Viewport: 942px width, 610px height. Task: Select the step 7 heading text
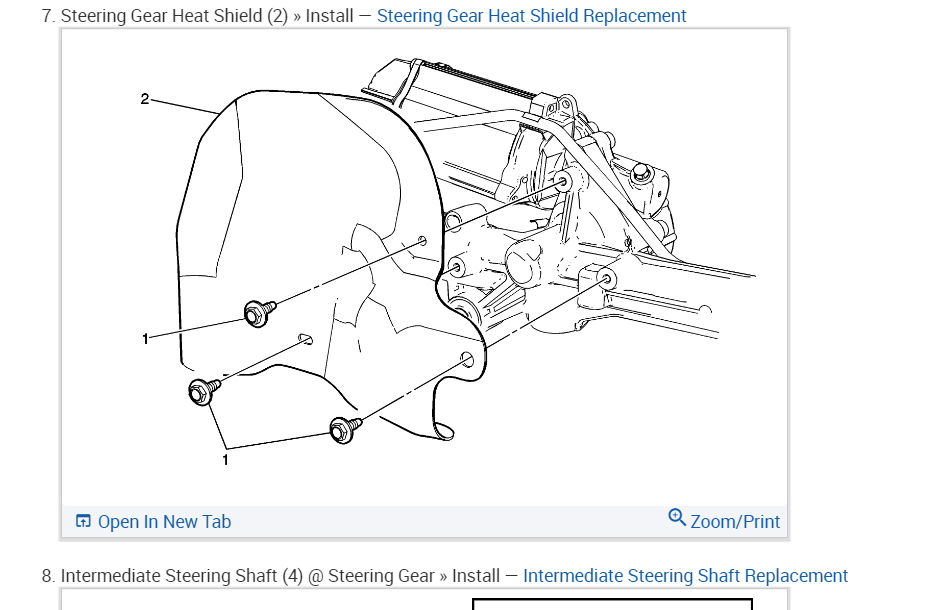(x=200, y=15)
